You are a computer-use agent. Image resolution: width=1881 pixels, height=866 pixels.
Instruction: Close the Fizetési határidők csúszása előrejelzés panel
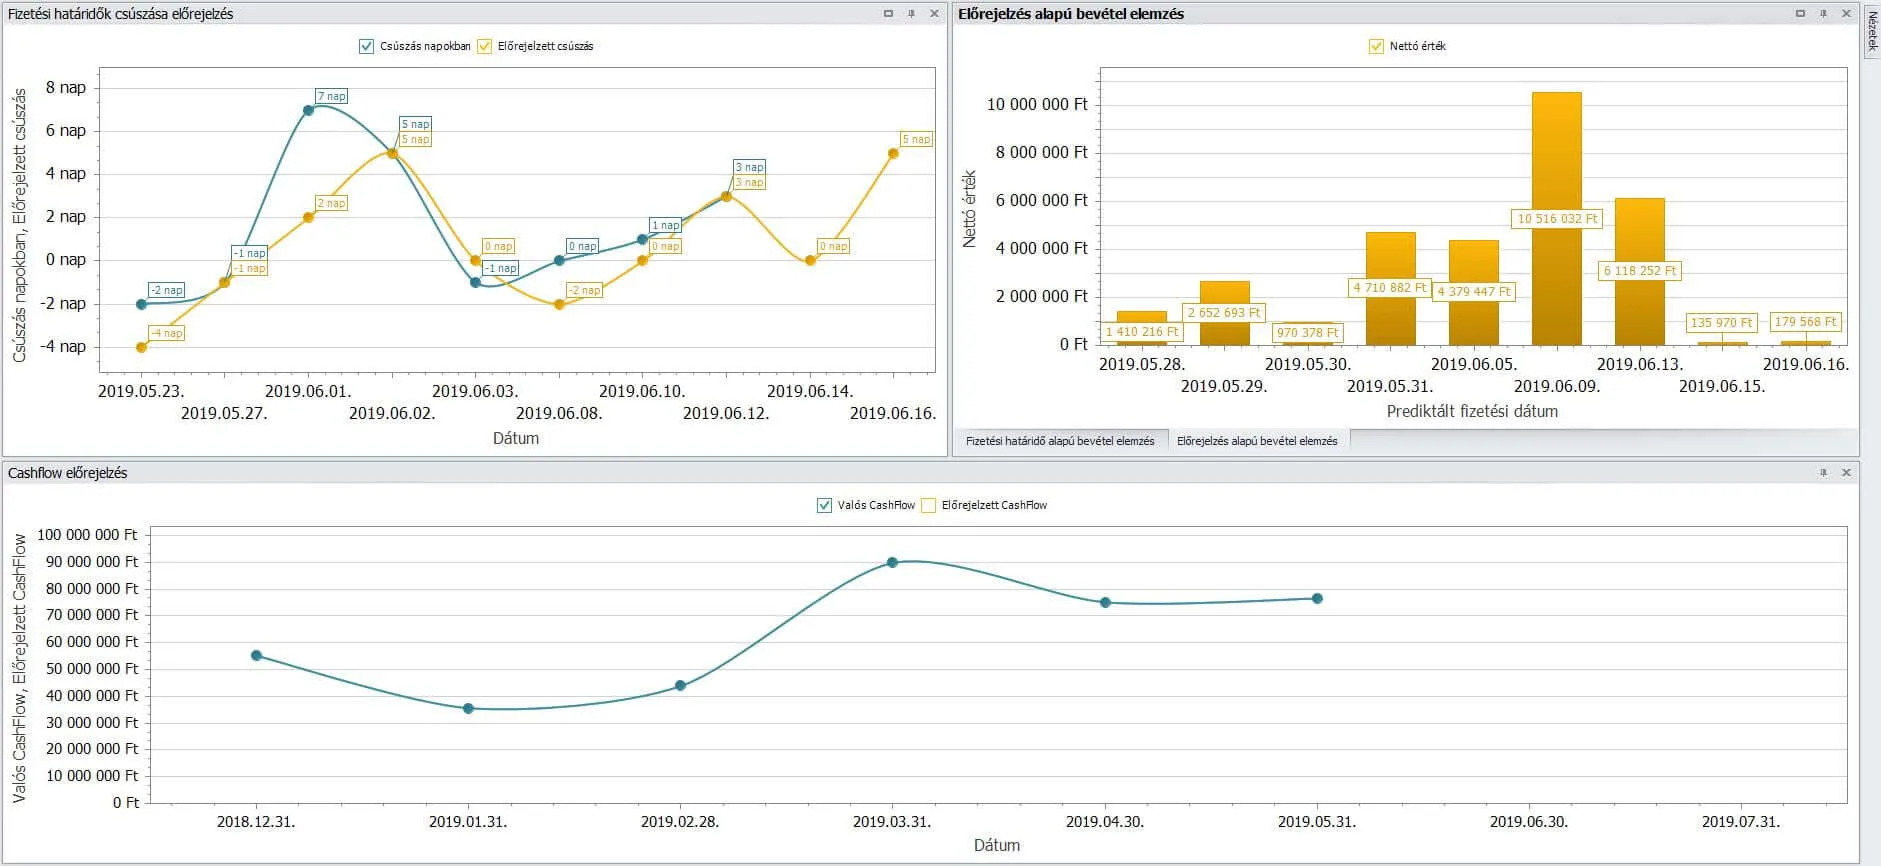point(934,14)
